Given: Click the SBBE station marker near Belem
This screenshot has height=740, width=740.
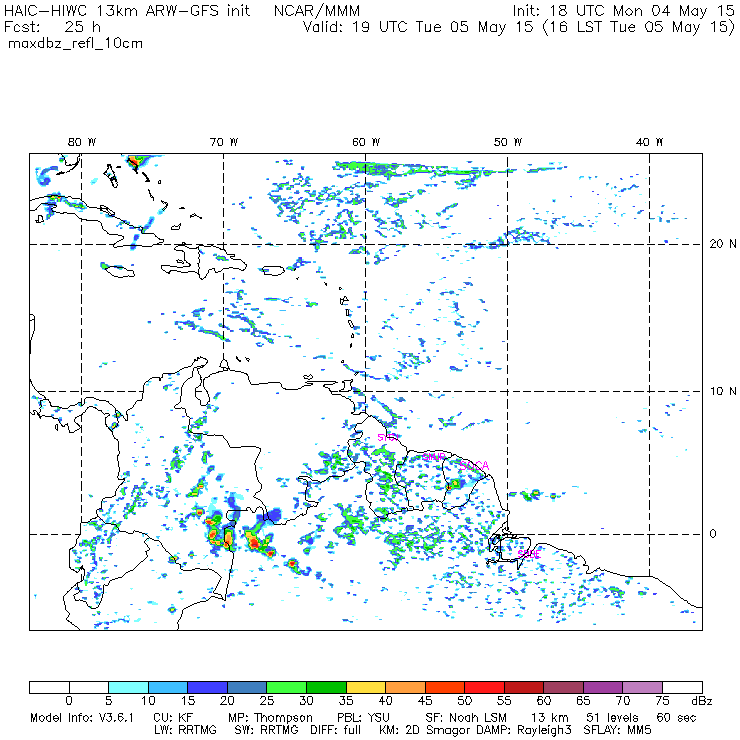Looking at the screenshot, I should click(529, 554).
